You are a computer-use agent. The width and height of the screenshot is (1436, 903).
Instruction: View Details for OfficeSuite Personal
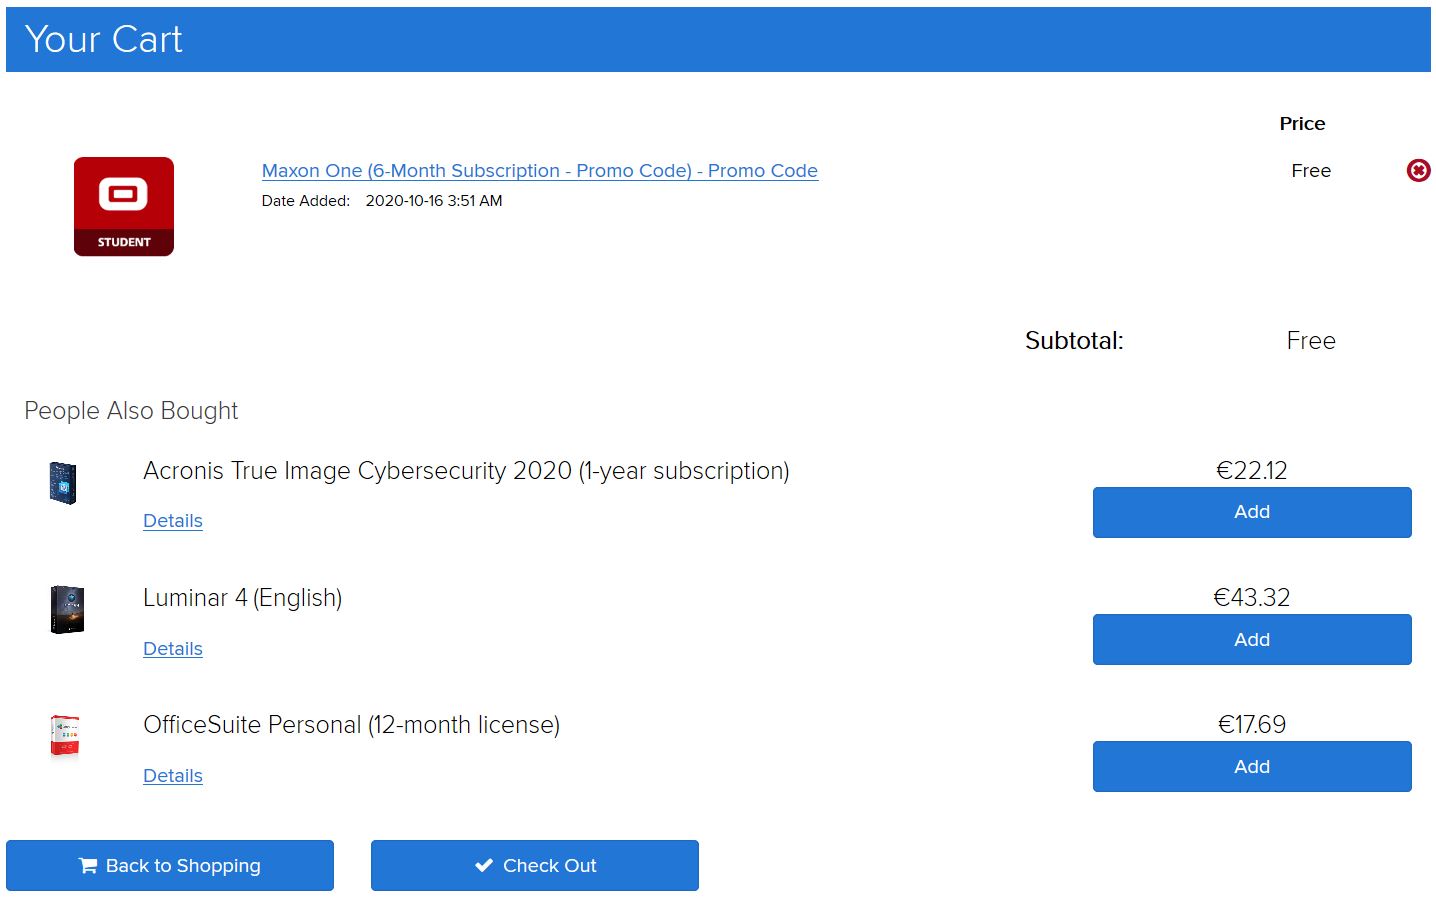tap(173, 776)
